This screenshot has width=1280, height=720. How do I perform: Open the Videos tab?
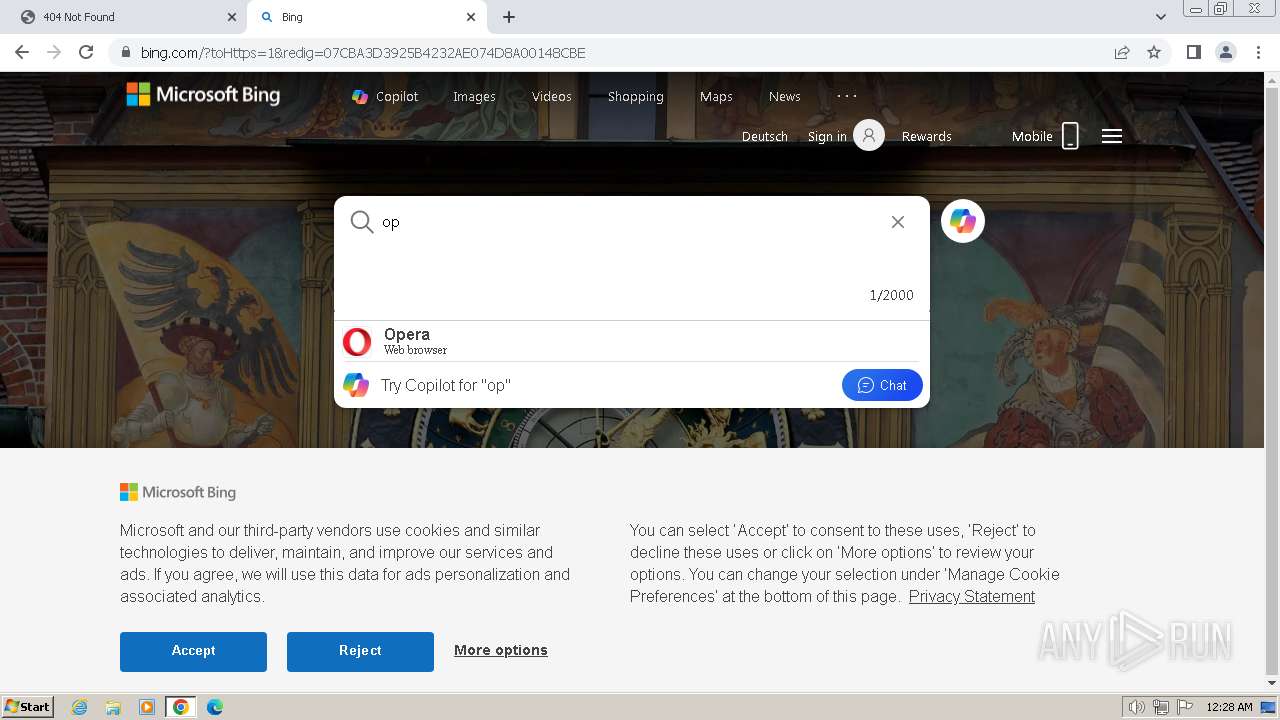point(552,96)
